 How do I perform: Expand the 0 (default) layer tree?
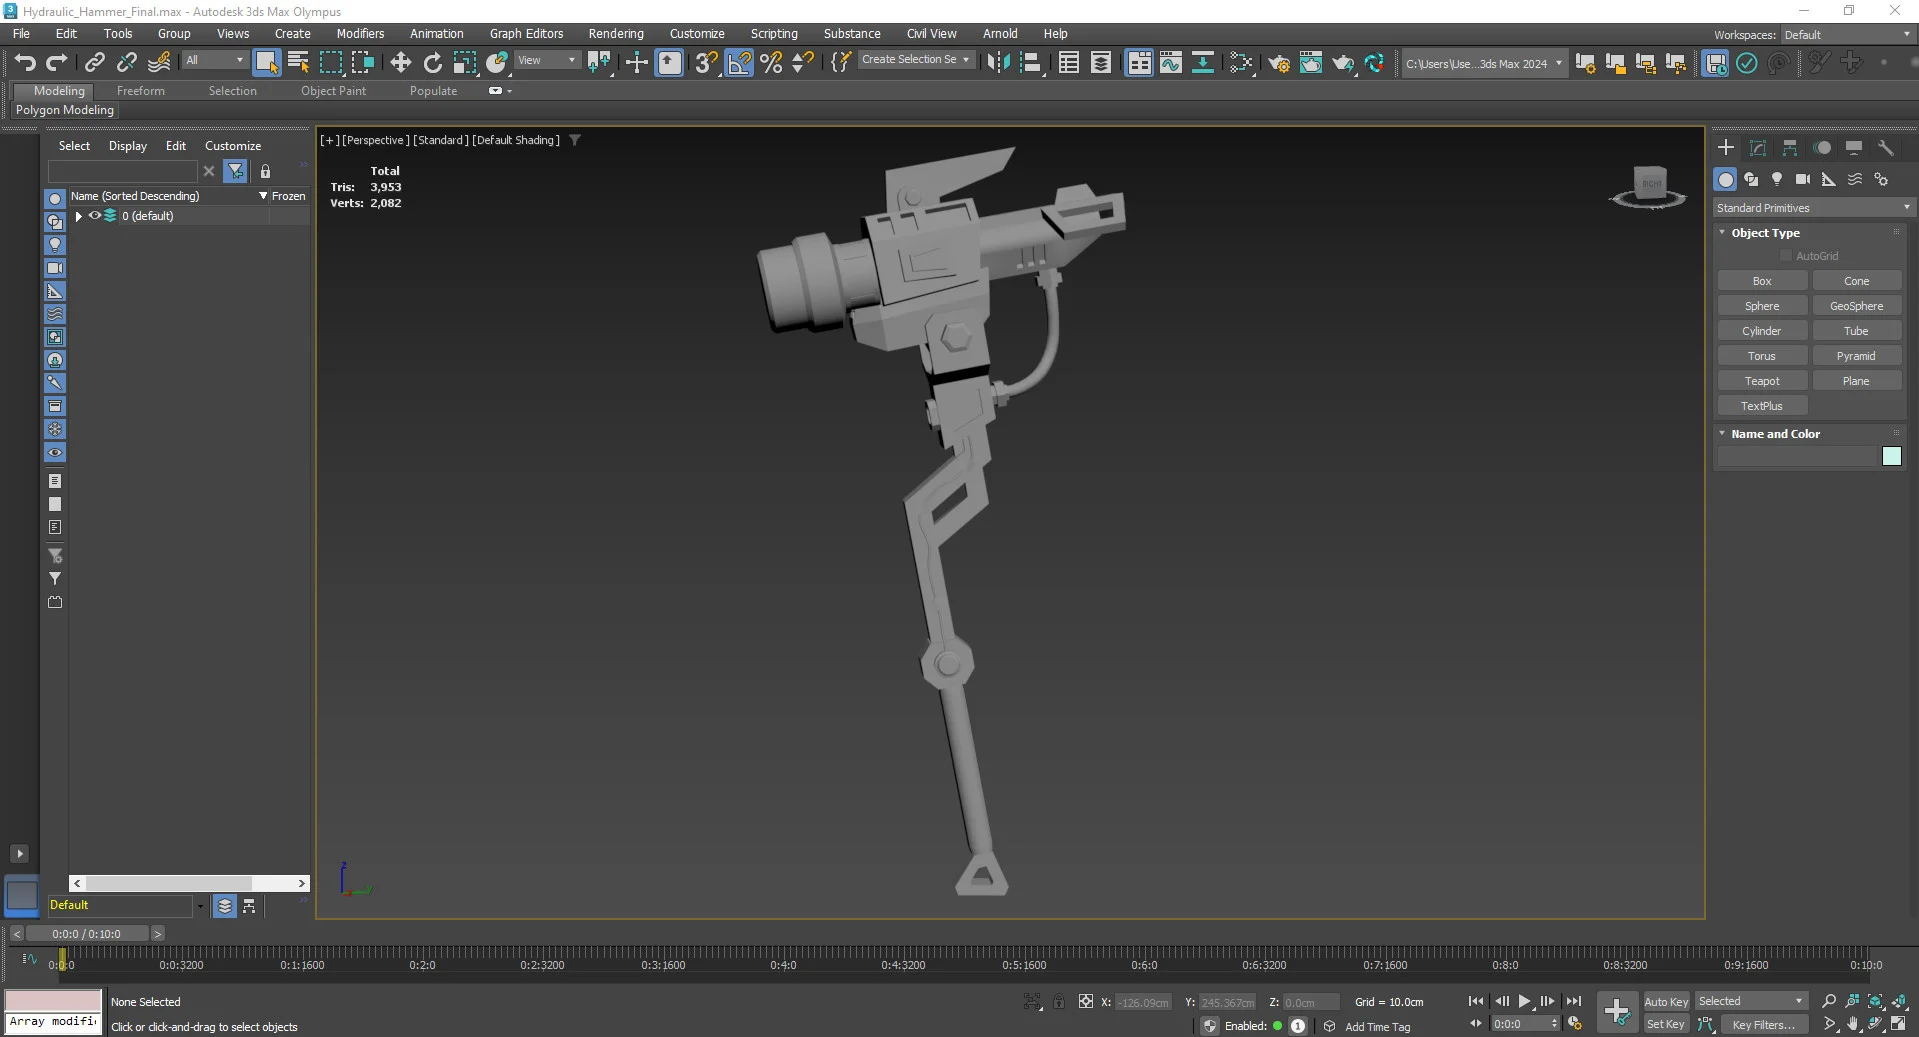pyautogui.click(x=78, y=216)
